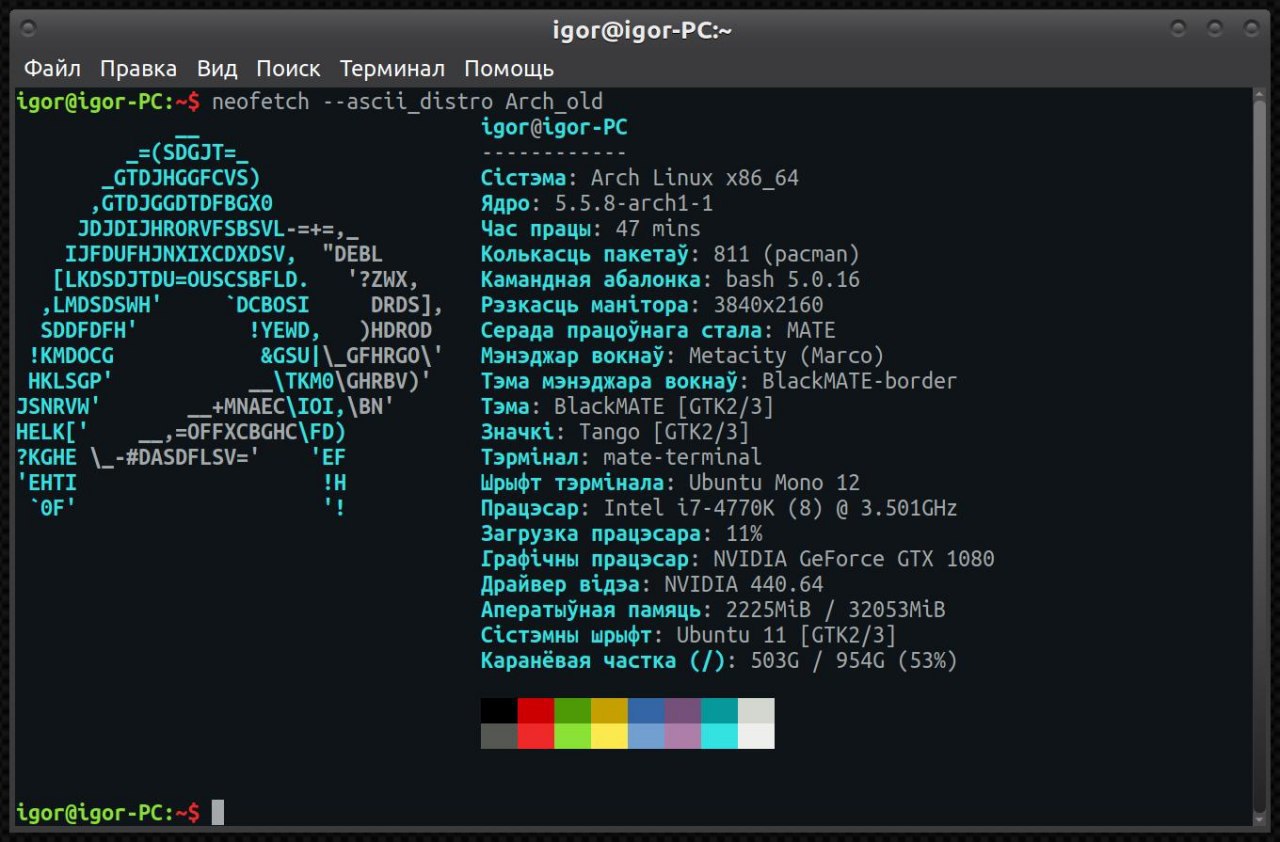1280x842 pixels.
Task: Click resolution value '3840x2160'
Action: [769, 305]
